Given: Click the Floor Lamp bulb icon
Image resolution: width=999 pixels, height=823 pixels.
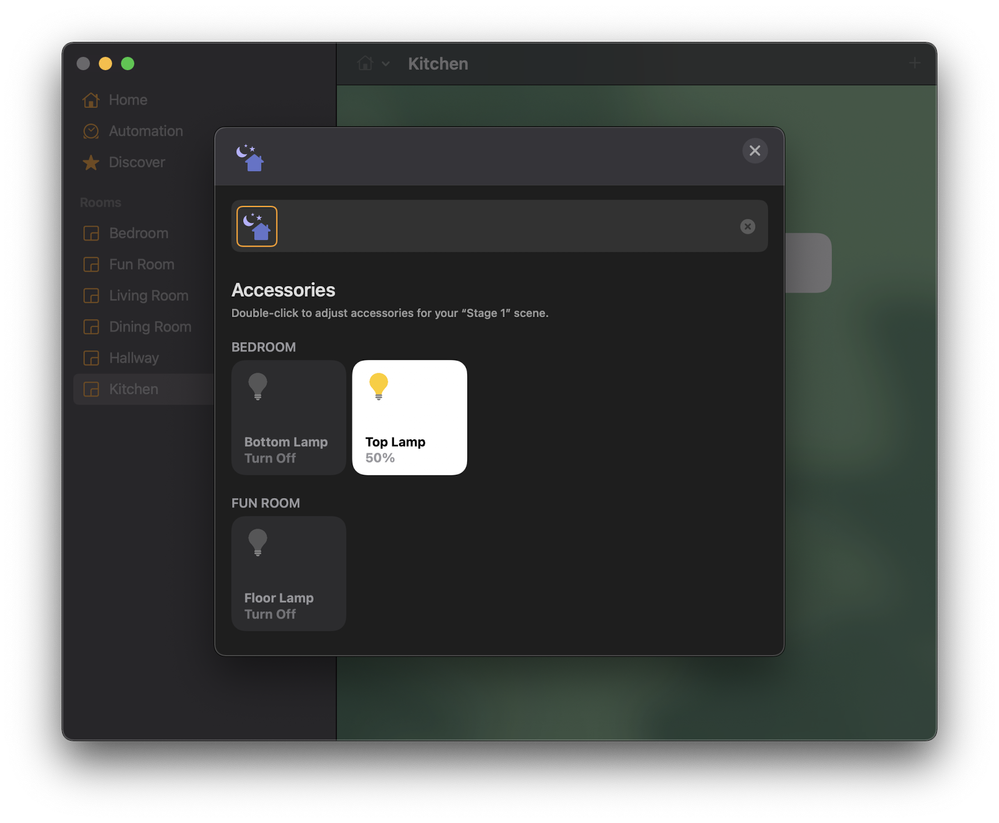Looking at the screenshot, I should (258, 542).
